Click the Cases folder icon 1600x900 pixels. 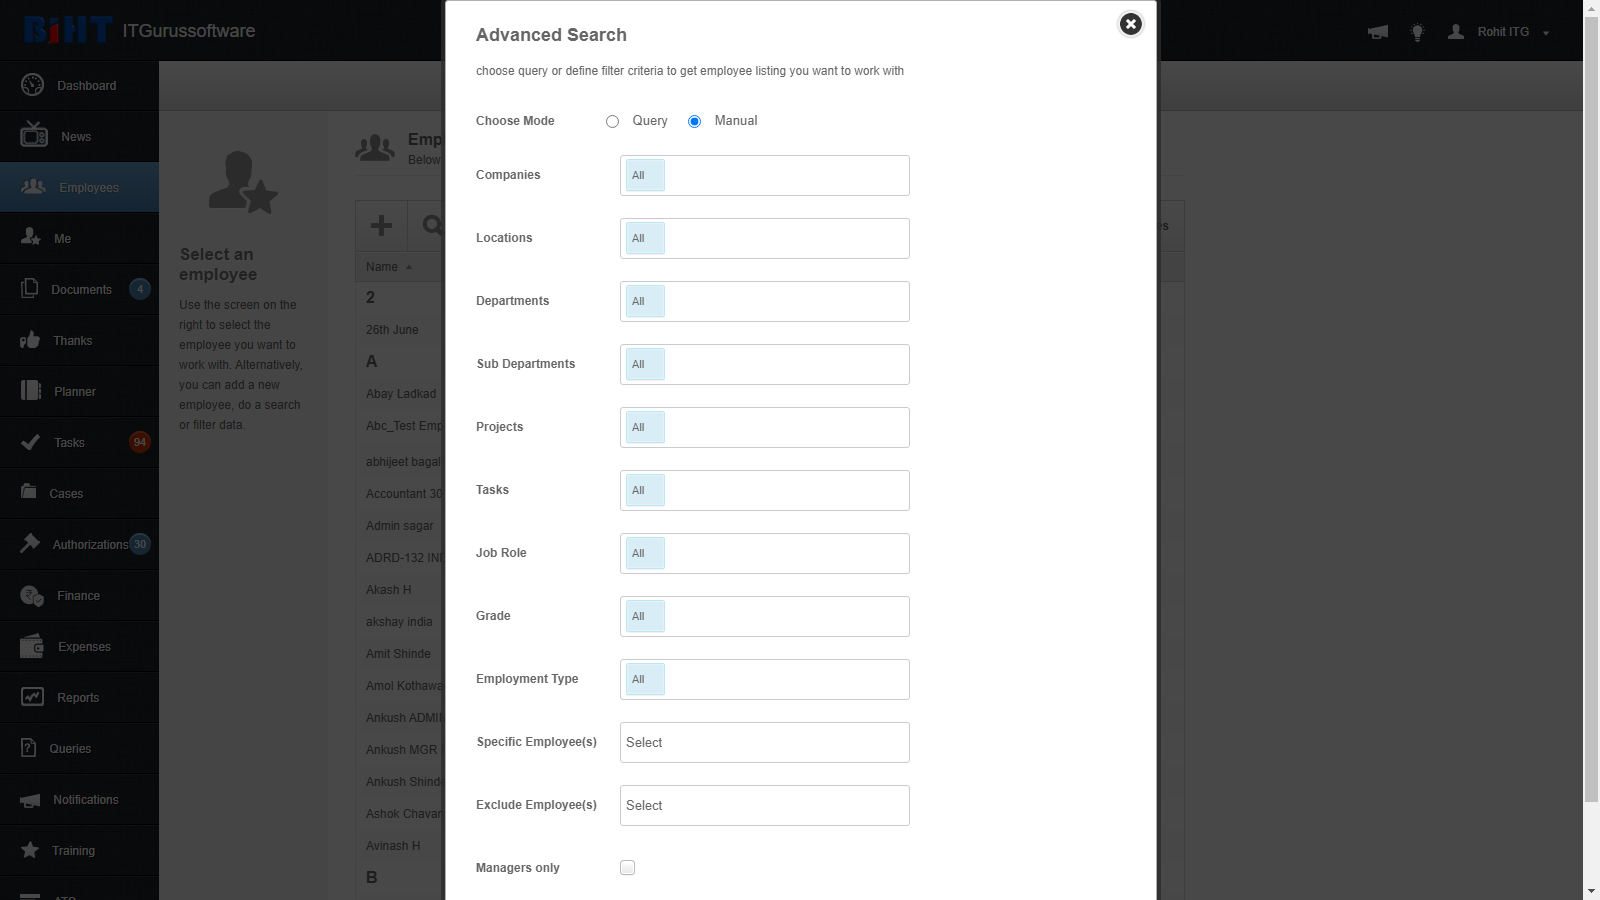click(x=29, y=491)
